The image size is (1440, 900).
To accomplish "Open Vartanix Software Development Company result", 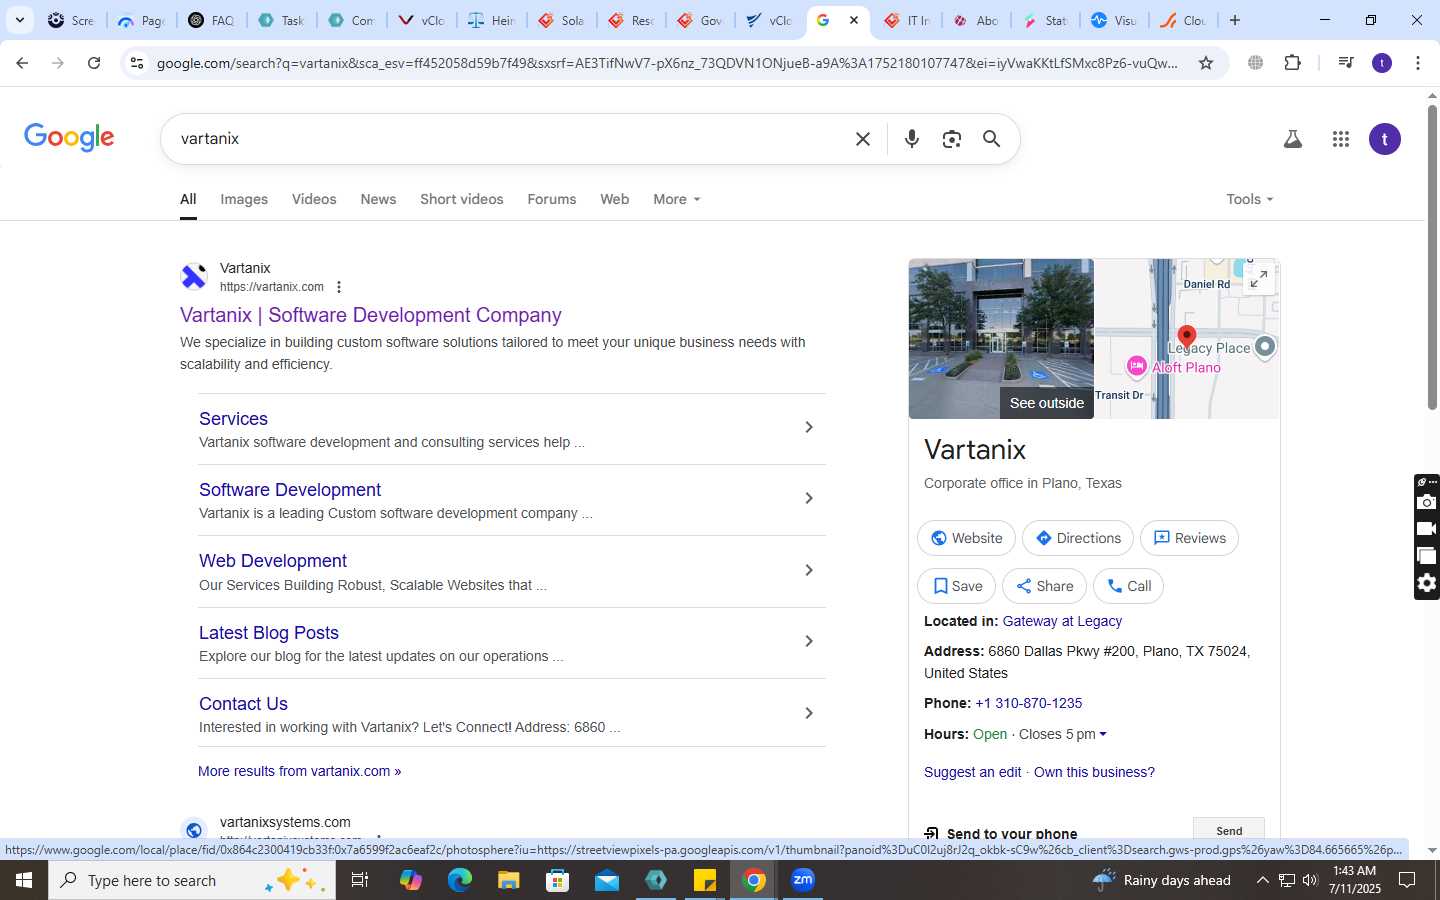I will click(371, 315).
